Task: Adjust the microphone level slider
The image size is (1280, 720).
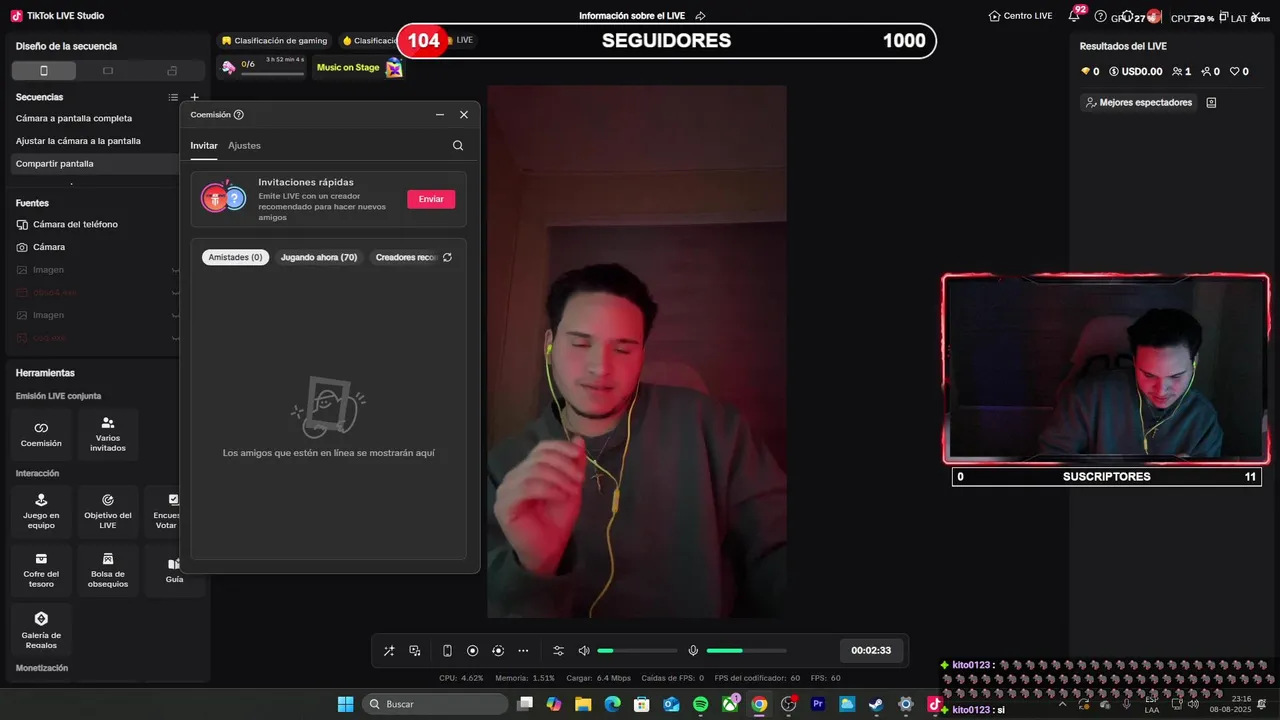Action: pyautogui.click(x=747, y=651)
